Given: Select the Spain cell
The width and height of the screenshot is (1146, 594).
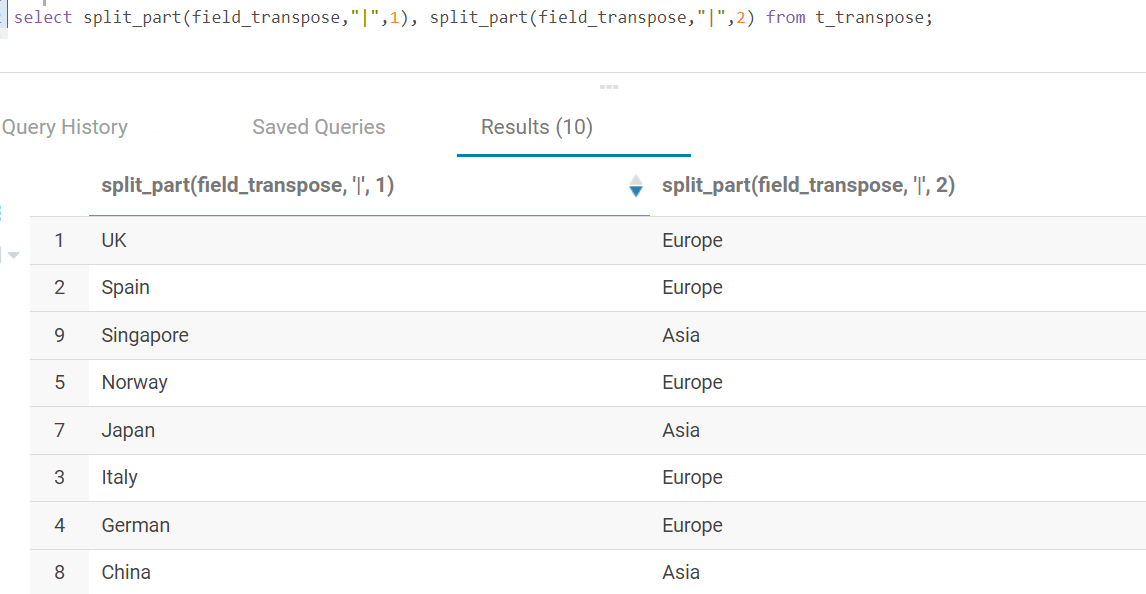Looking at the screenshot, I should point(125,287).
